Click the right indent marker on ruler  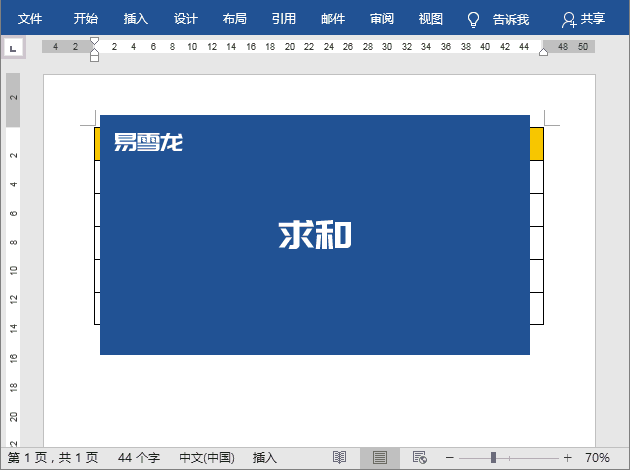[543, 52]
